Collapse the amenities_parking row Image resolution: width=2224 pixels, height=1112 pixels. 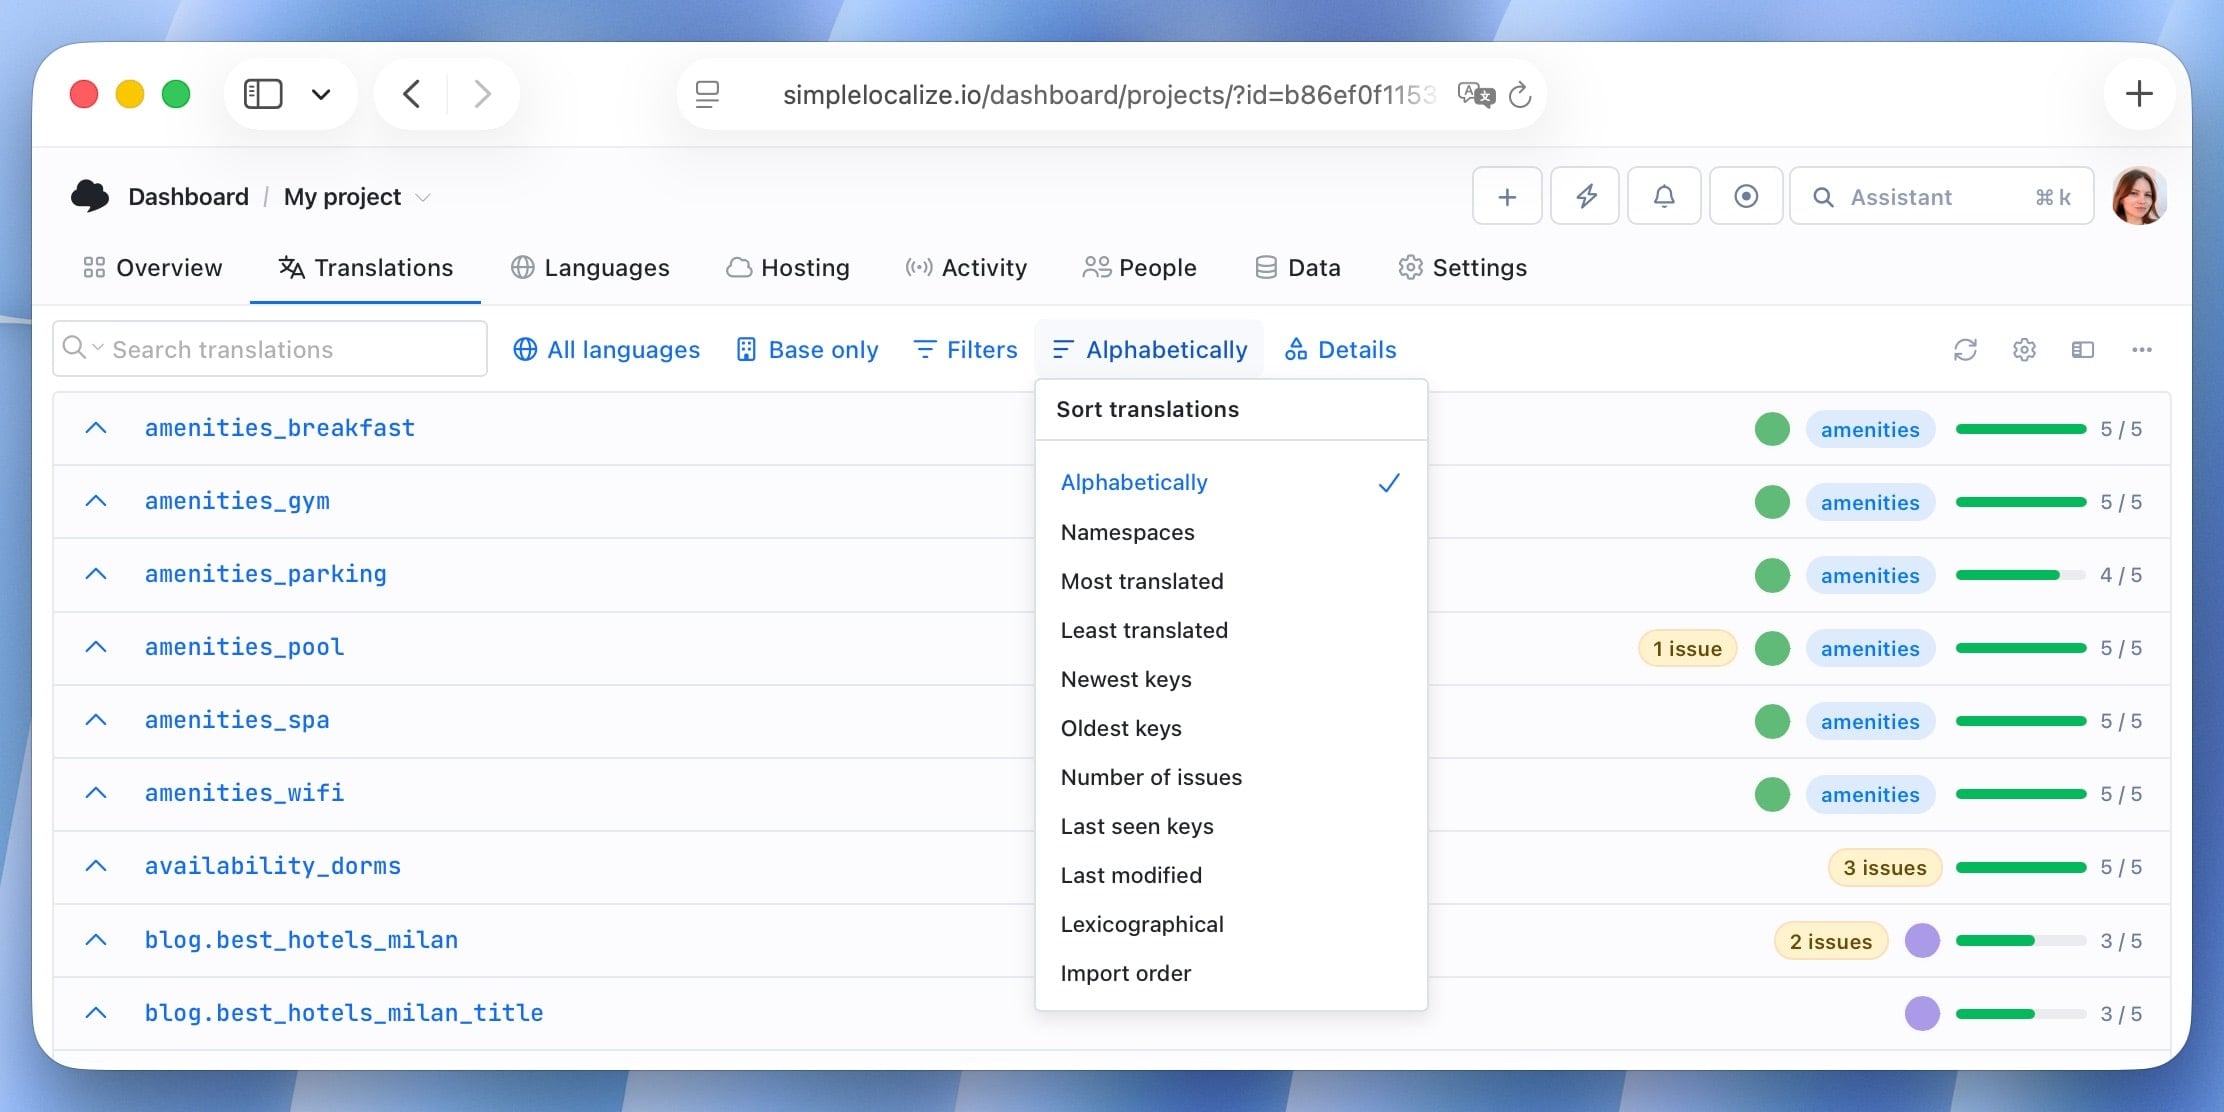pyautogui.click(x=96, y=574)
